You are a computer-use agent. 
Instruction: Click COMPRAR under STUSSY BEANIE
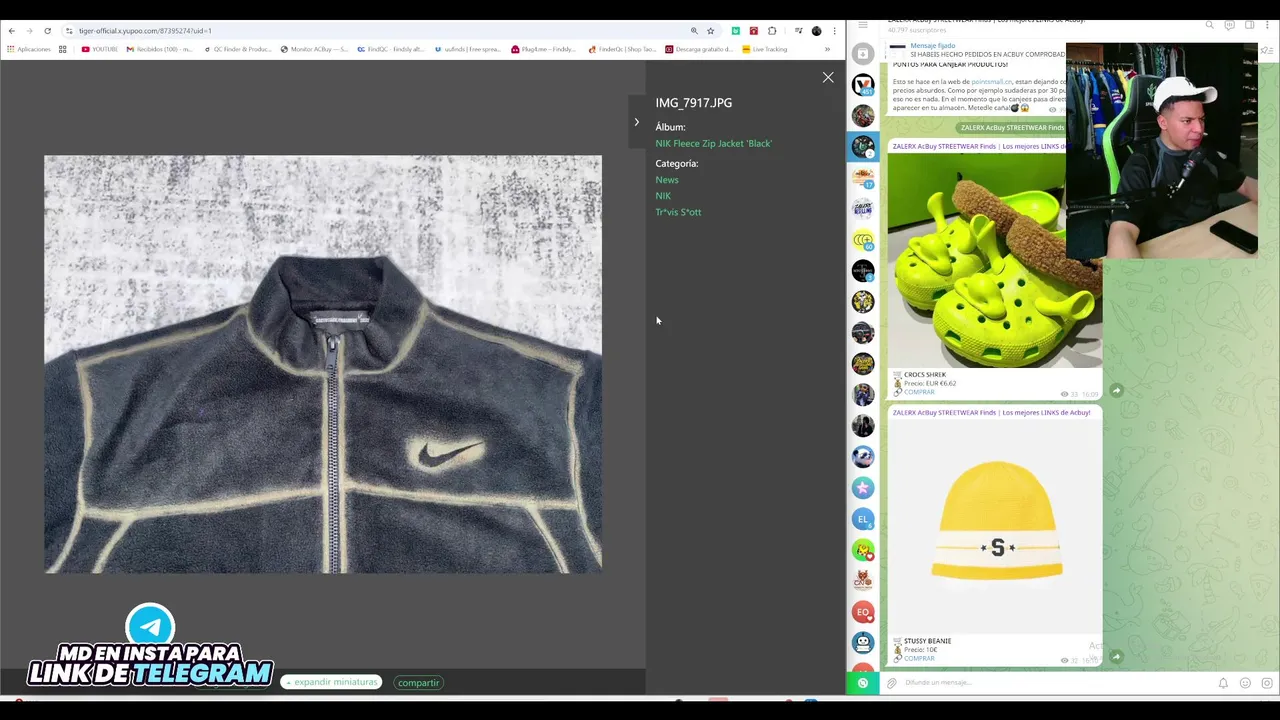pos(919,658)
